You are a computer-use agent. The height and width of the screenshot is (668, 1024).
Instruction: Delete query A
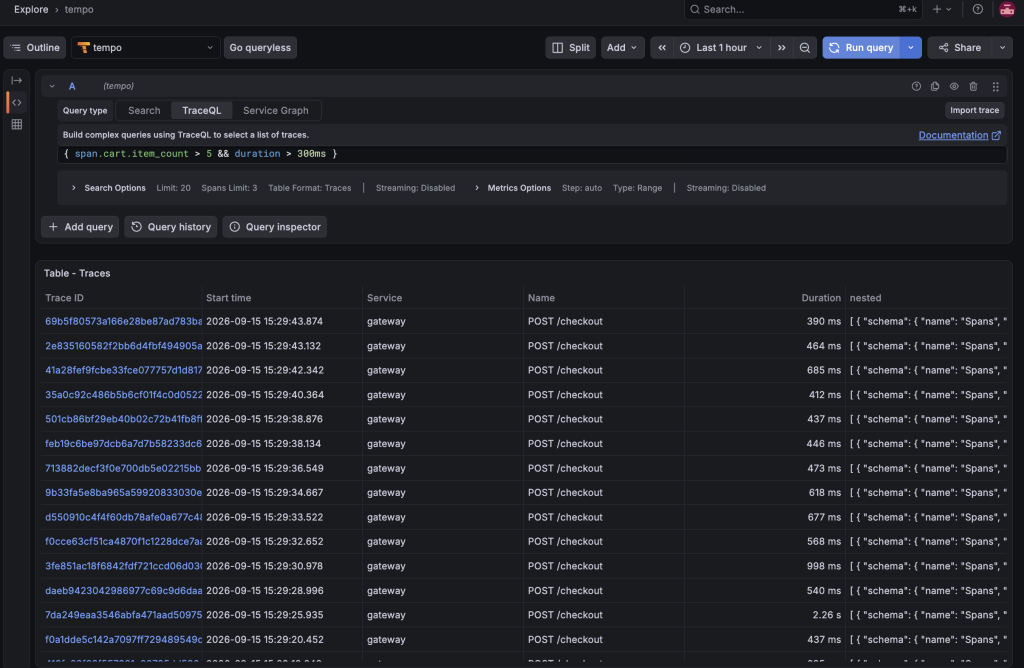point(973,86)
